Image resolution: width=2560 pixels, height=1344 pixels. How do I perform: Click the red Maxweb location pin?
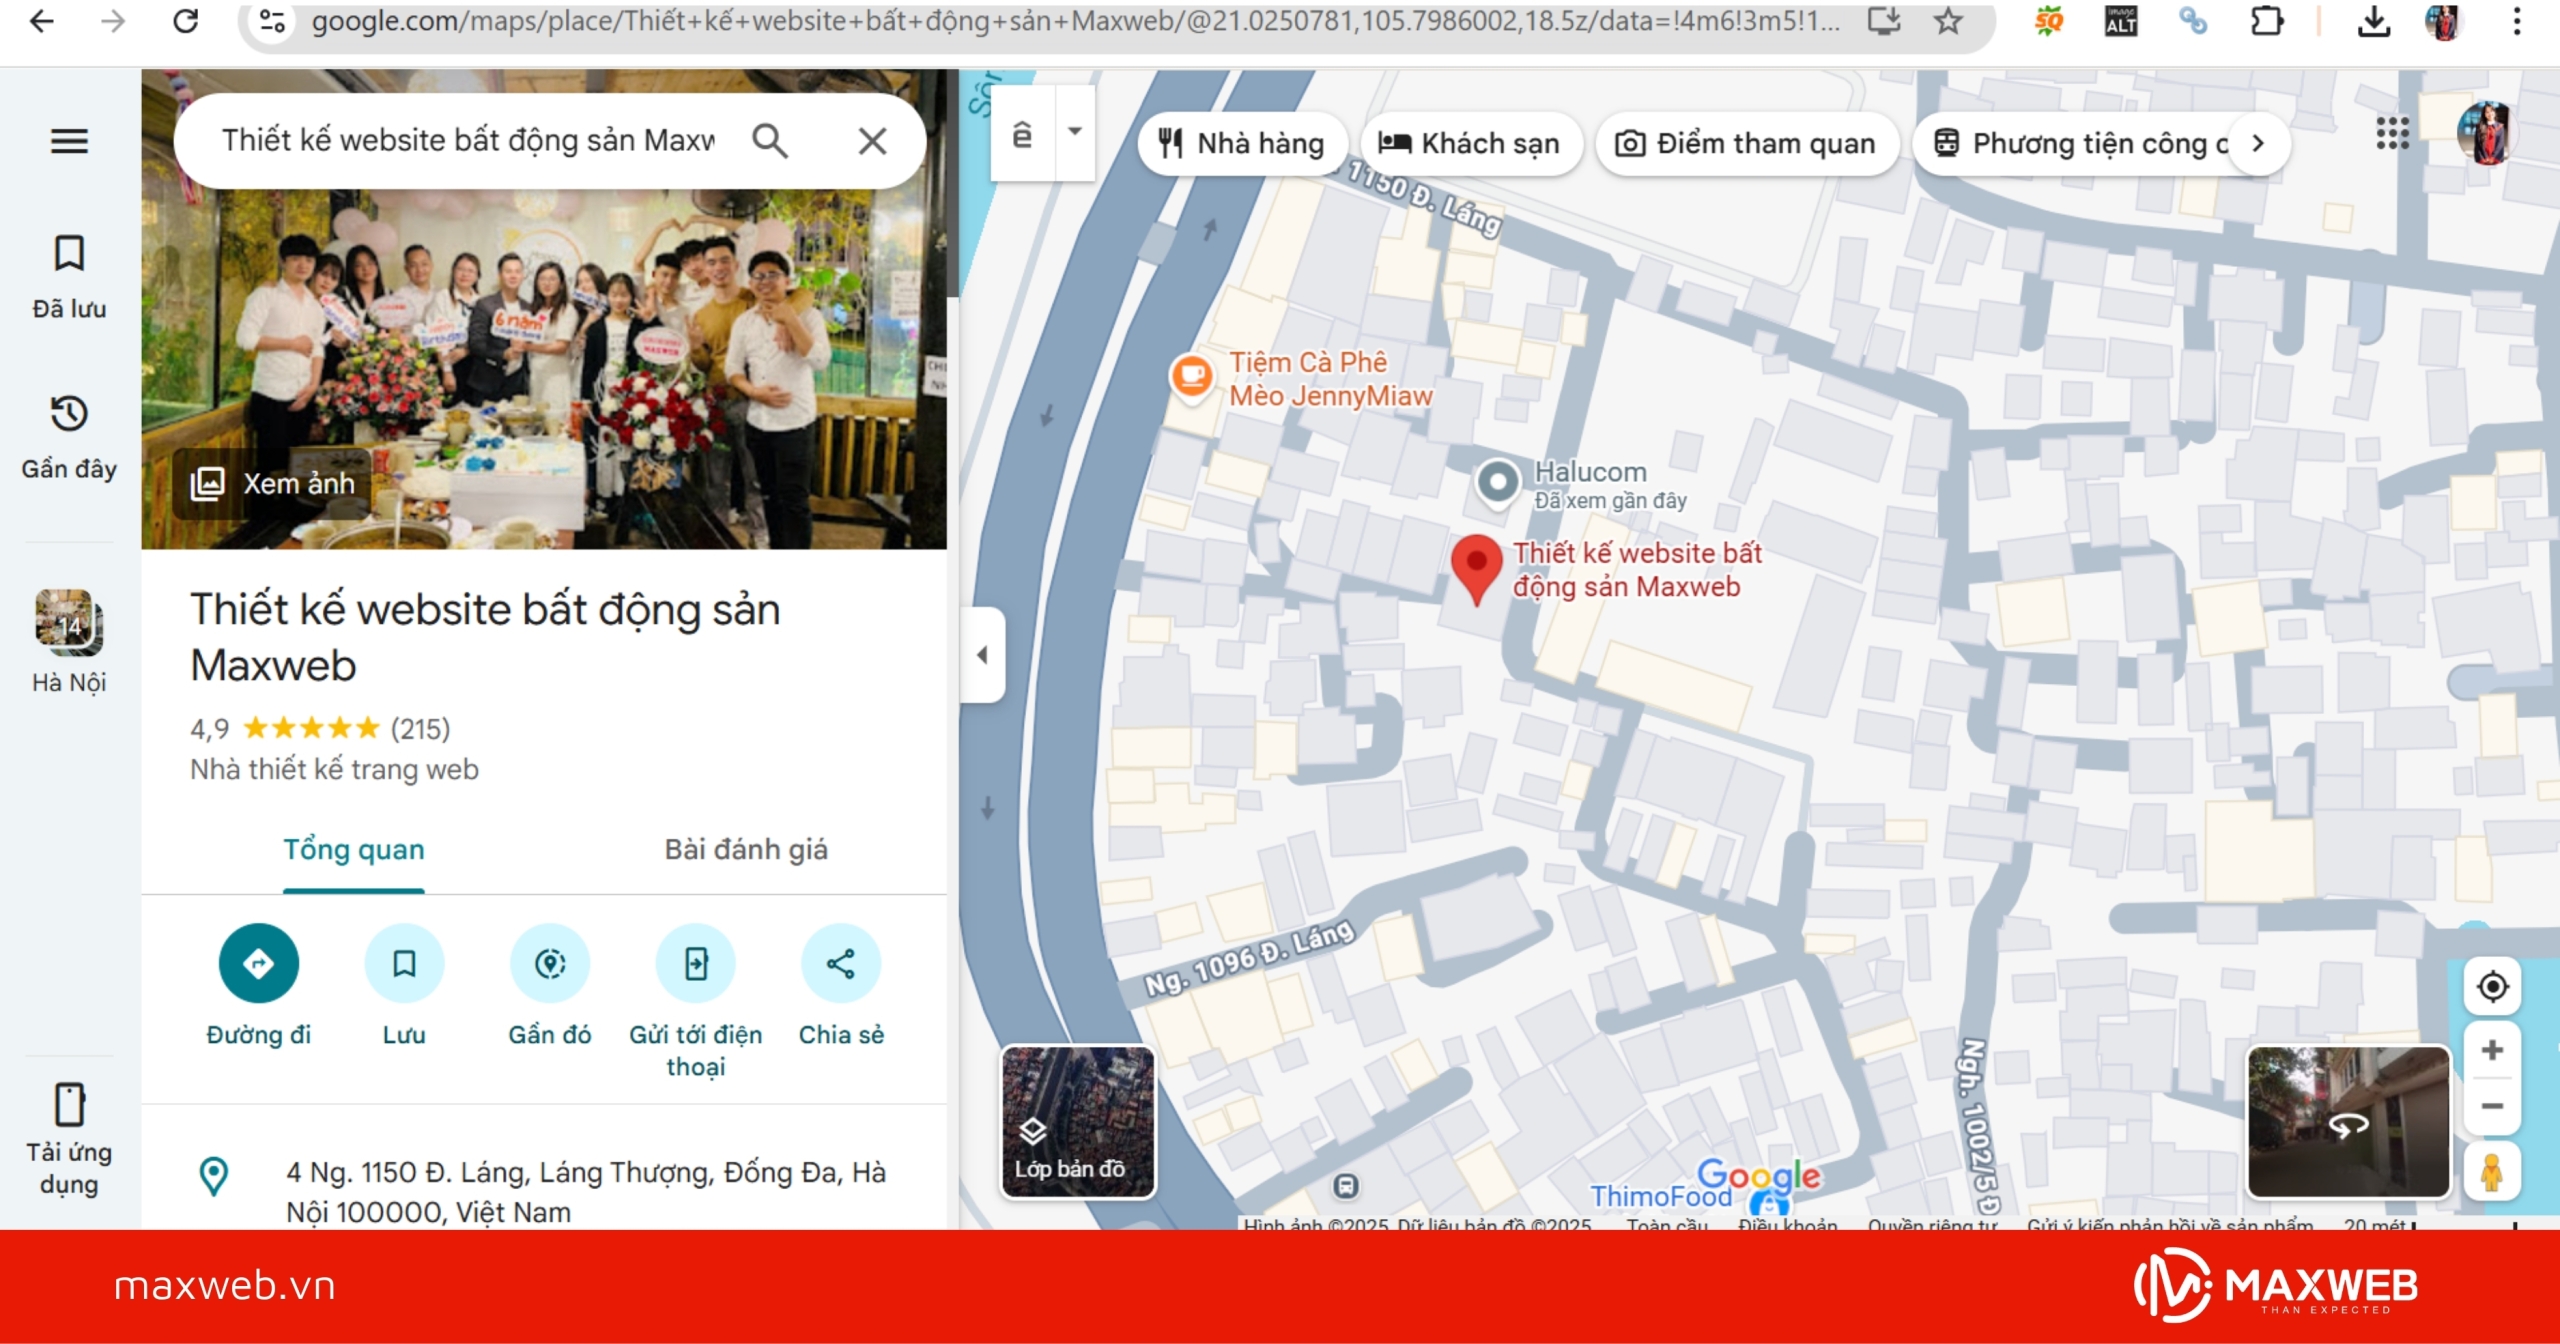pyautogui.click(x=1477, y=570)
